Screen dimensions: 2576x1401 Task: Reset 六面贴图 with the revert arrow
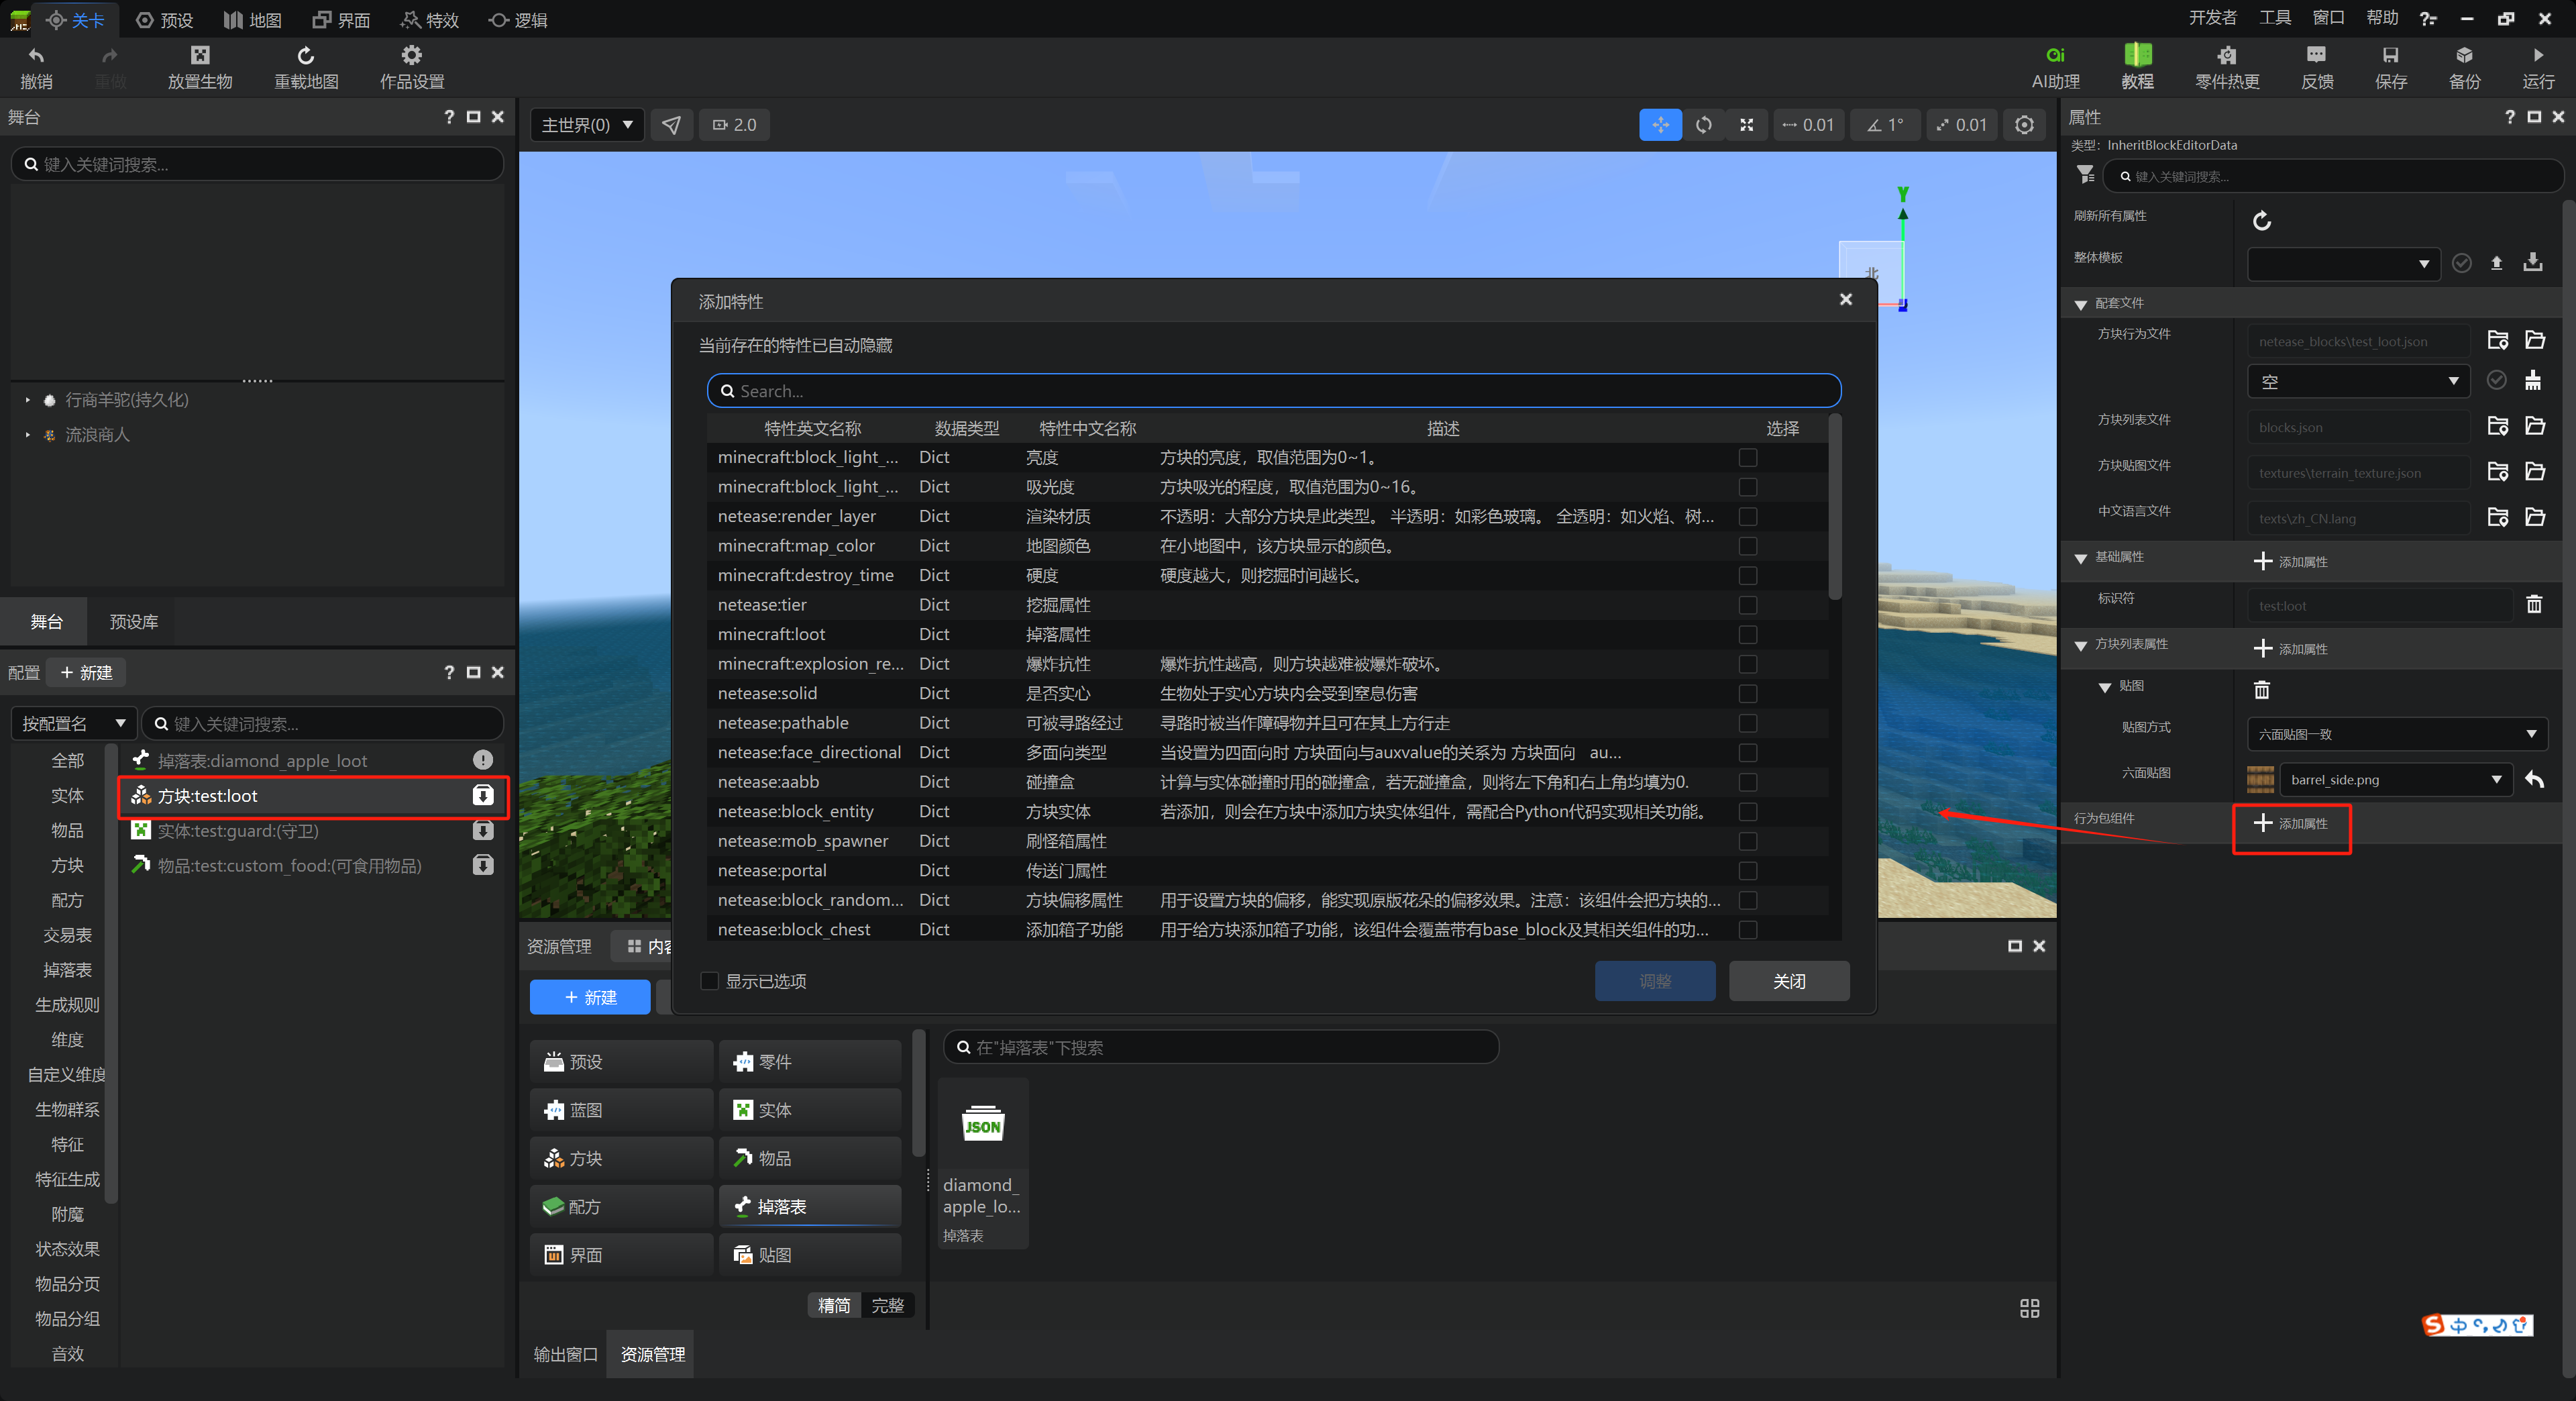click(2534, 779)
